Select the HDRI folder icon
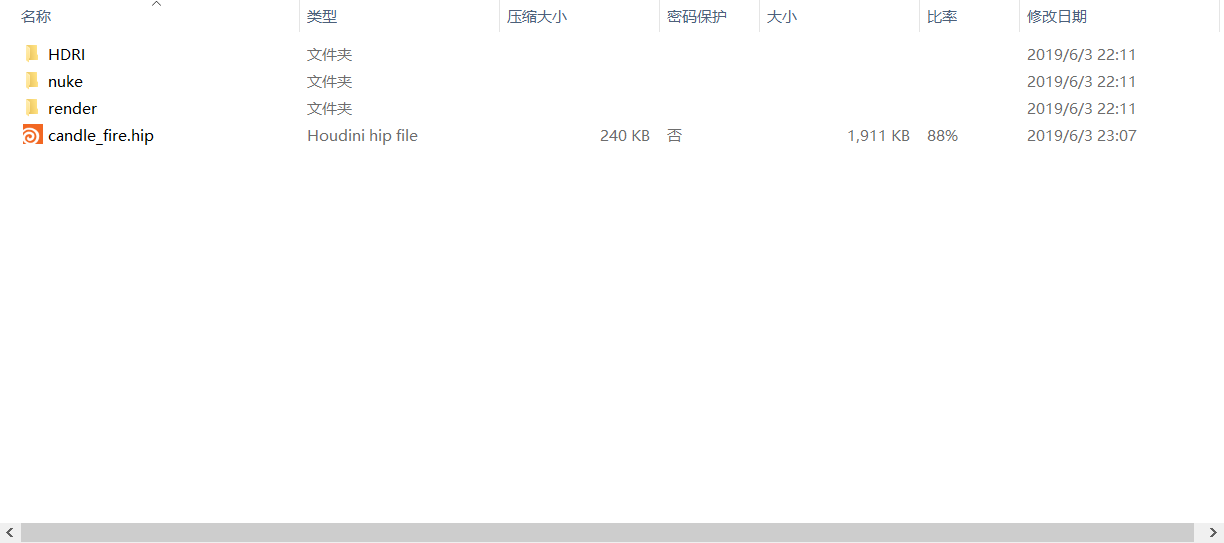Viewport: 1224px width, 543px height. click(x=32, y=54)
